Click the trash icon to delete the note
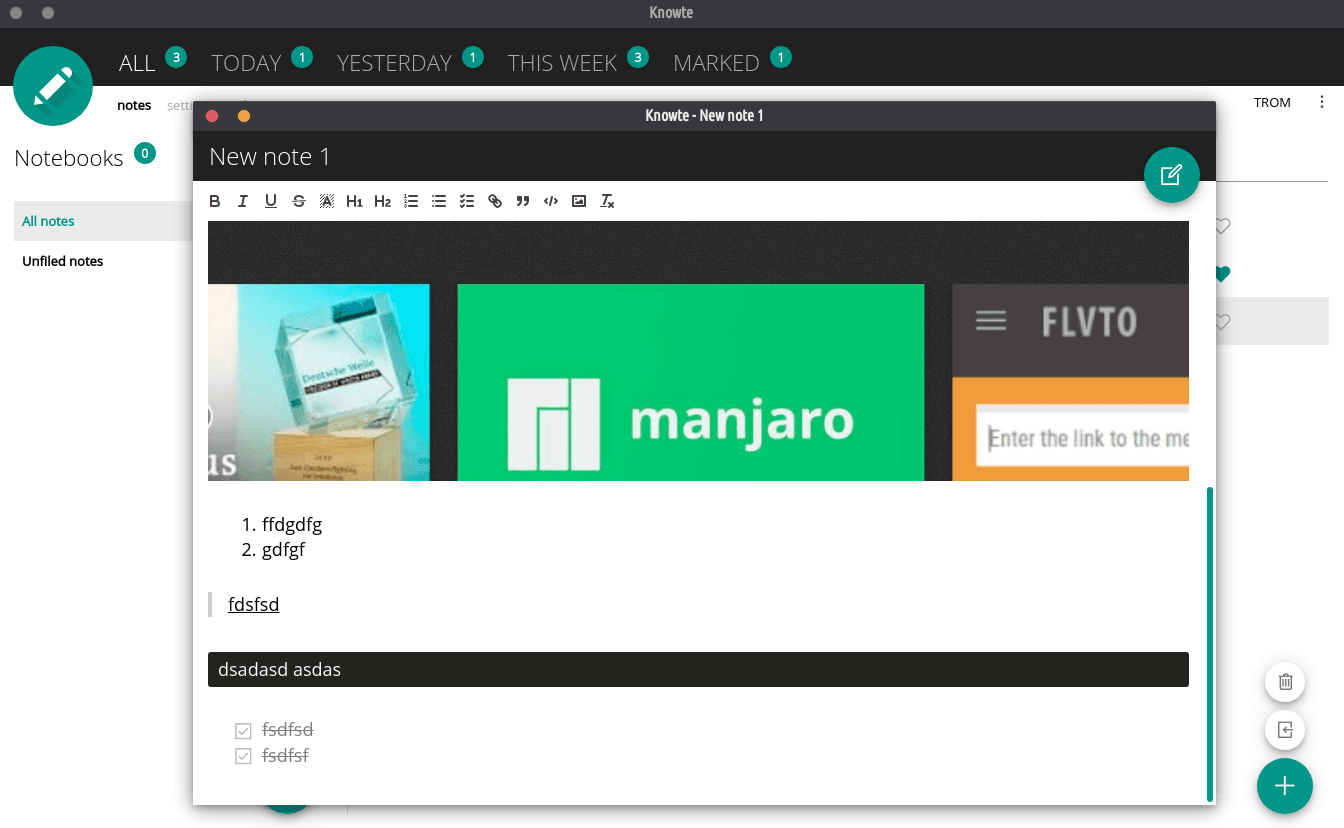Screen dimensions: 1344x828 1285,682
